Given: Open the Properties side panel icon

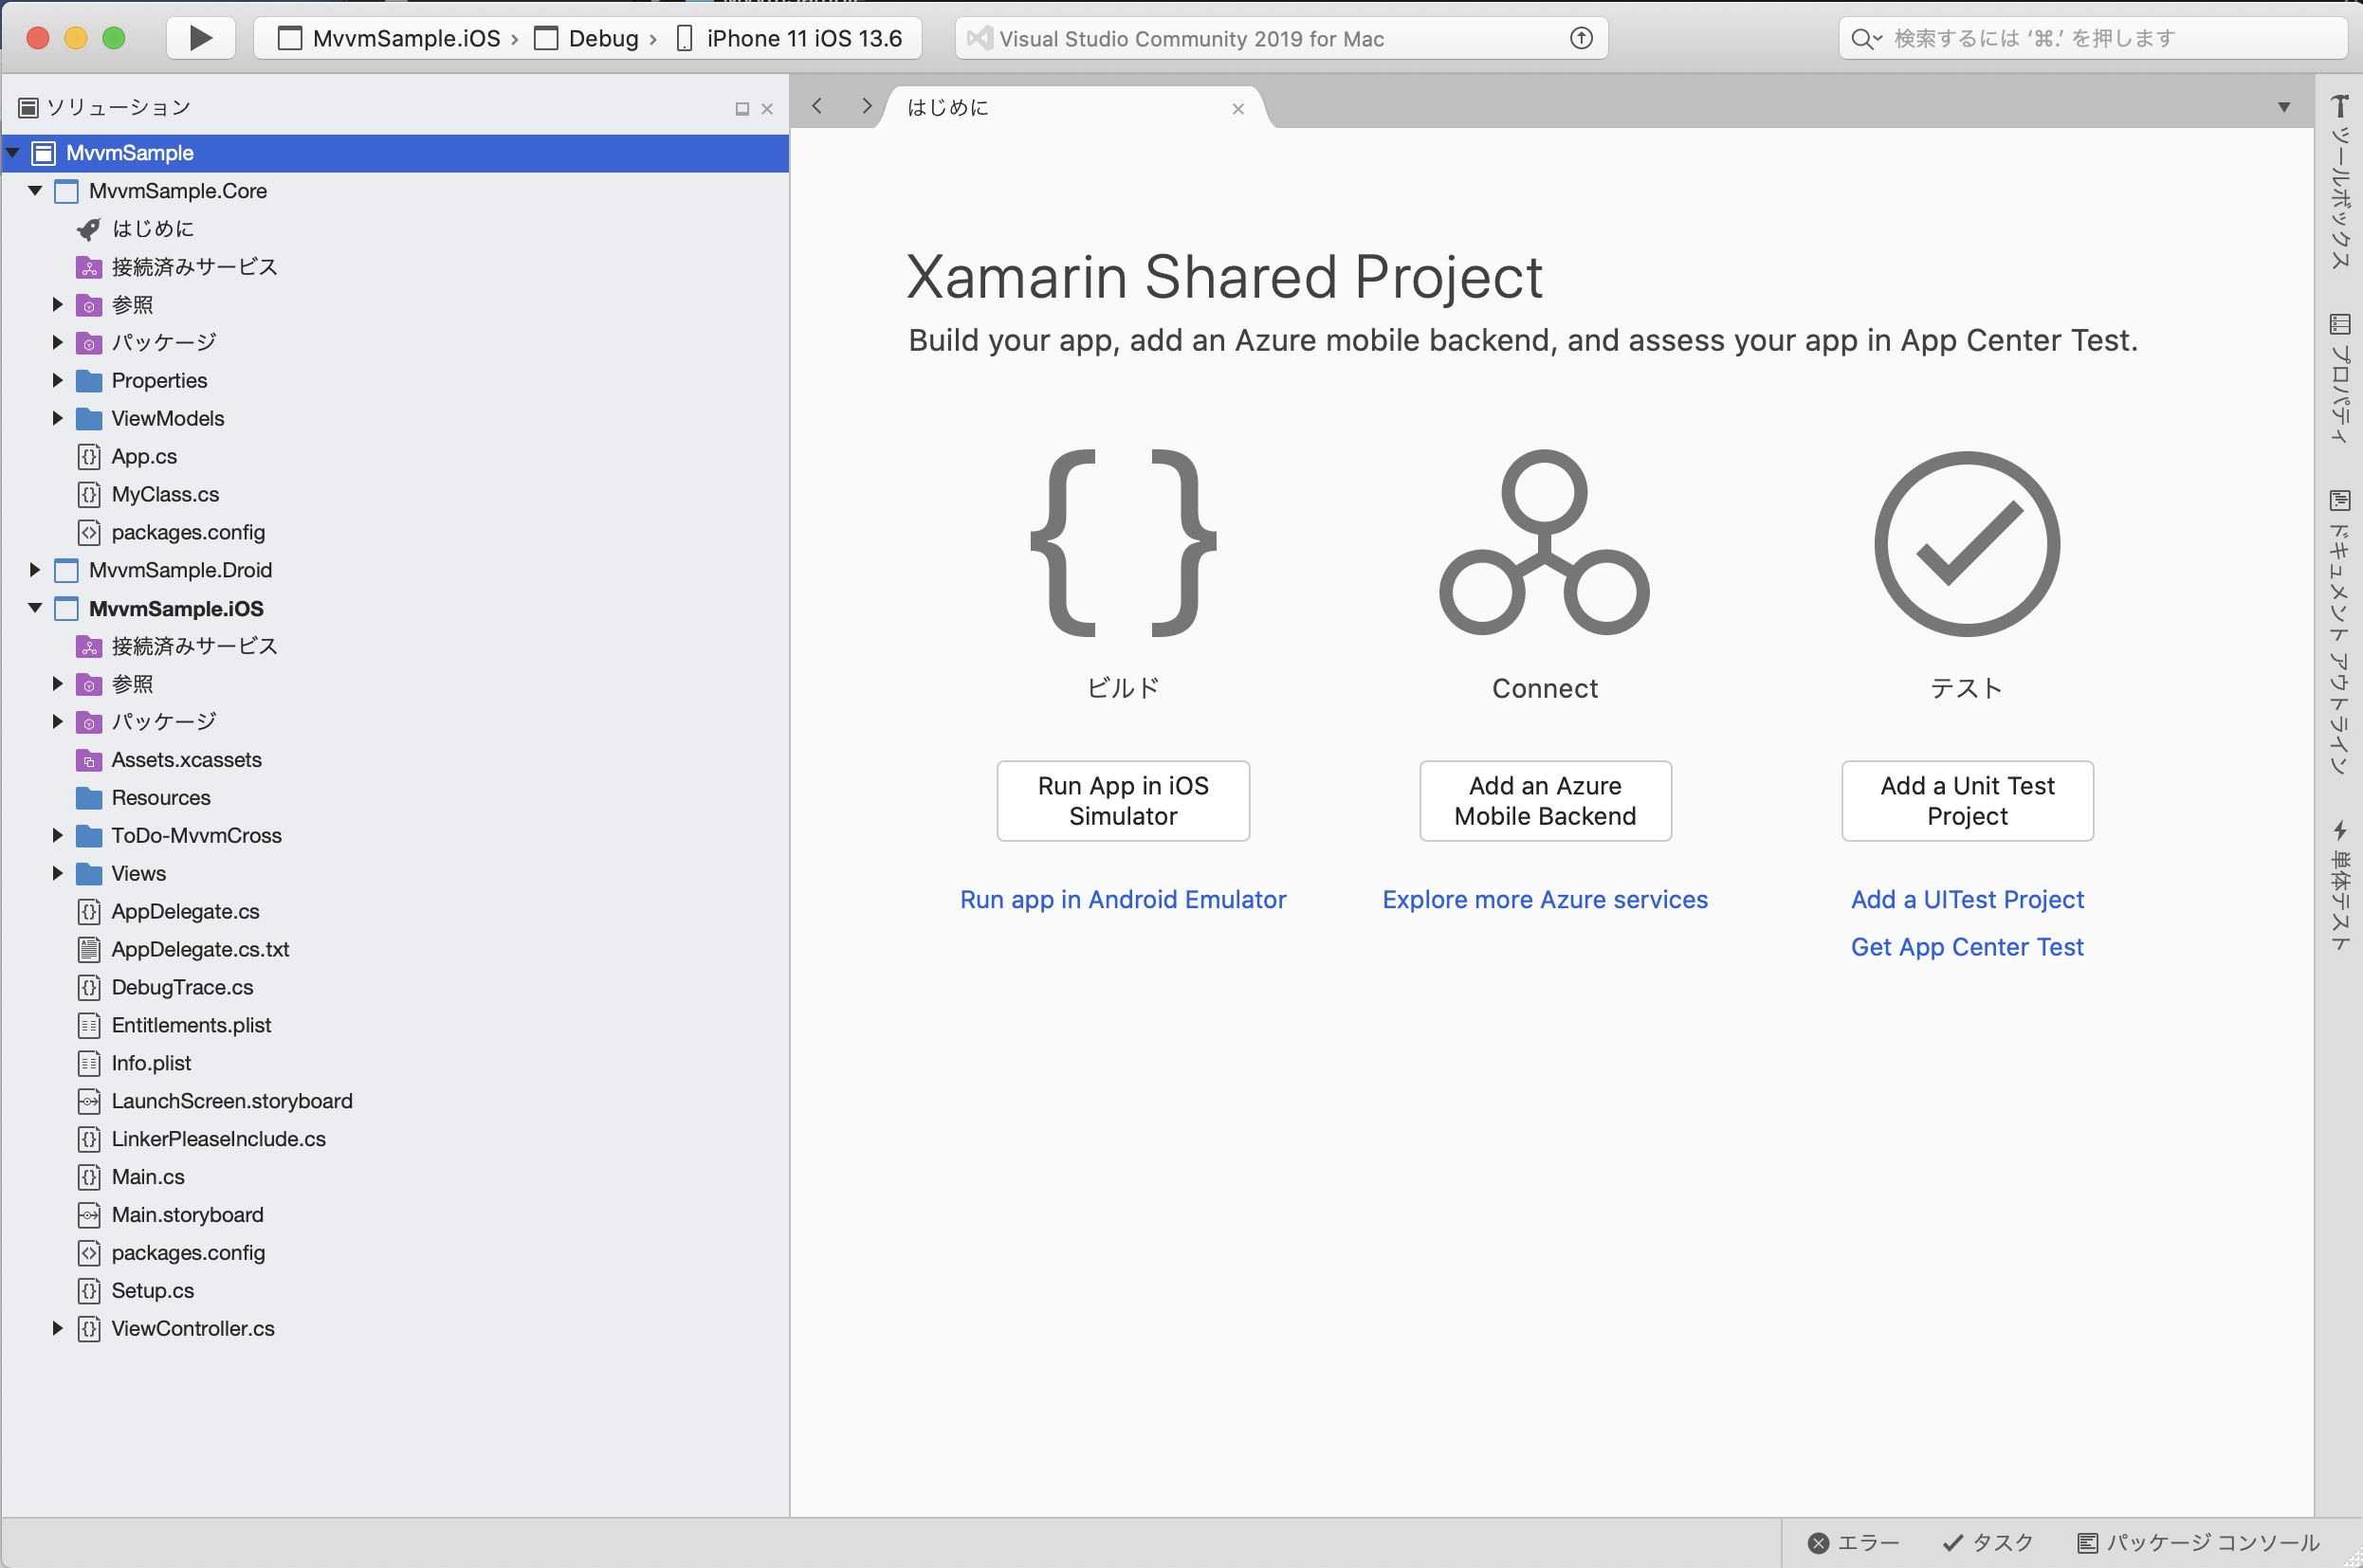Looking at the screenshot, I should [x=2339, y=325].
